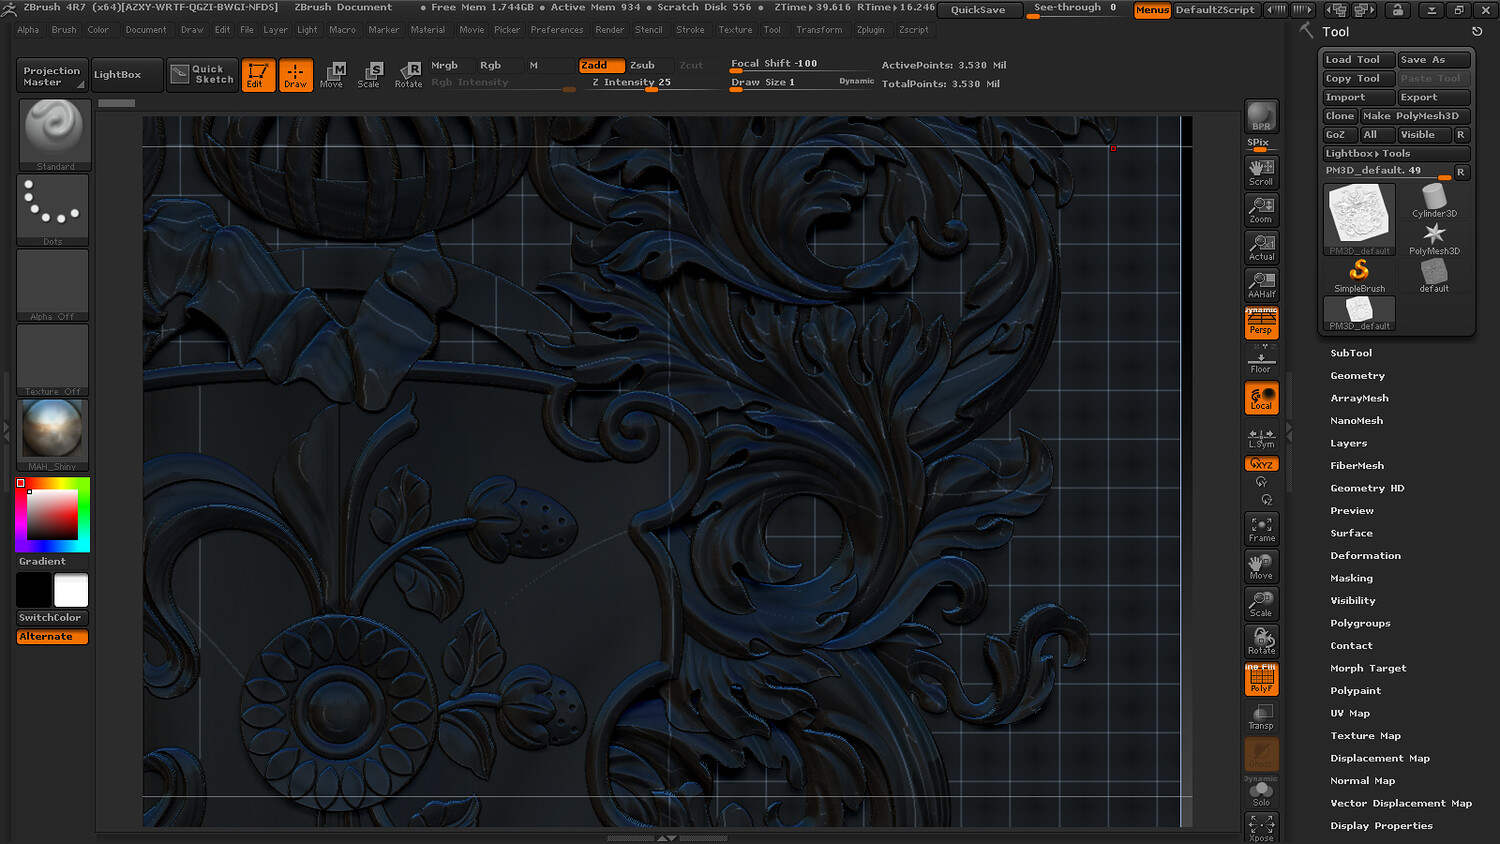This screenshot has height=844, width=1500.
Task: Open the Standard brush picker
Action: (55, 135)
